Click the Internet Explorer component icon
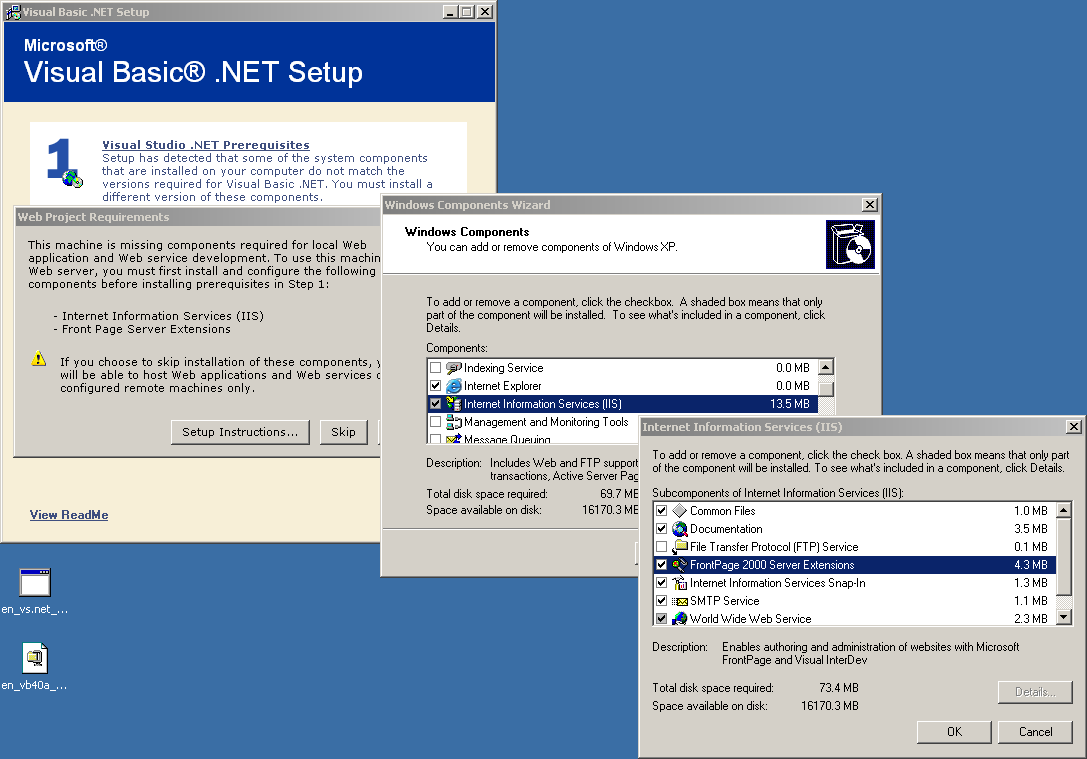This screenshot has width=1087, height=759. click(x=454, y=386)
